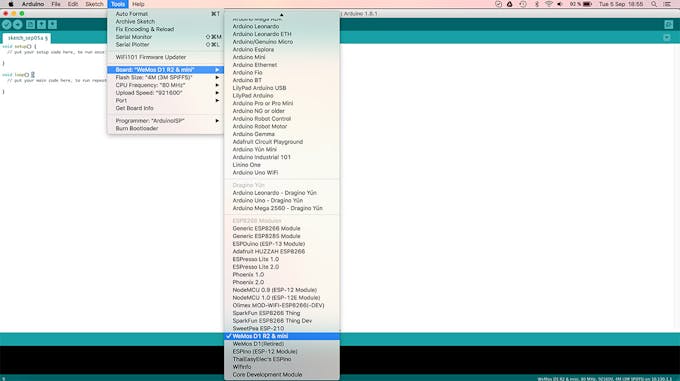Click the Upload arrow toolbar icon
The width and height of the screenshot is (680, 381).
click(x=18, y=25)
